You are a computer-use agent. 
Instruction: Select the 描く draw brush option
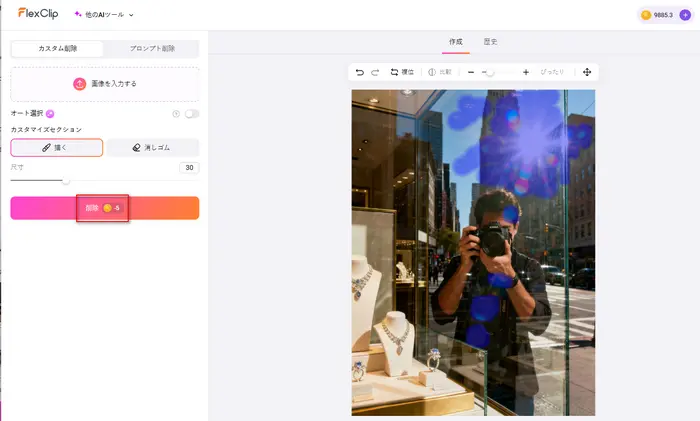(57, 147)
